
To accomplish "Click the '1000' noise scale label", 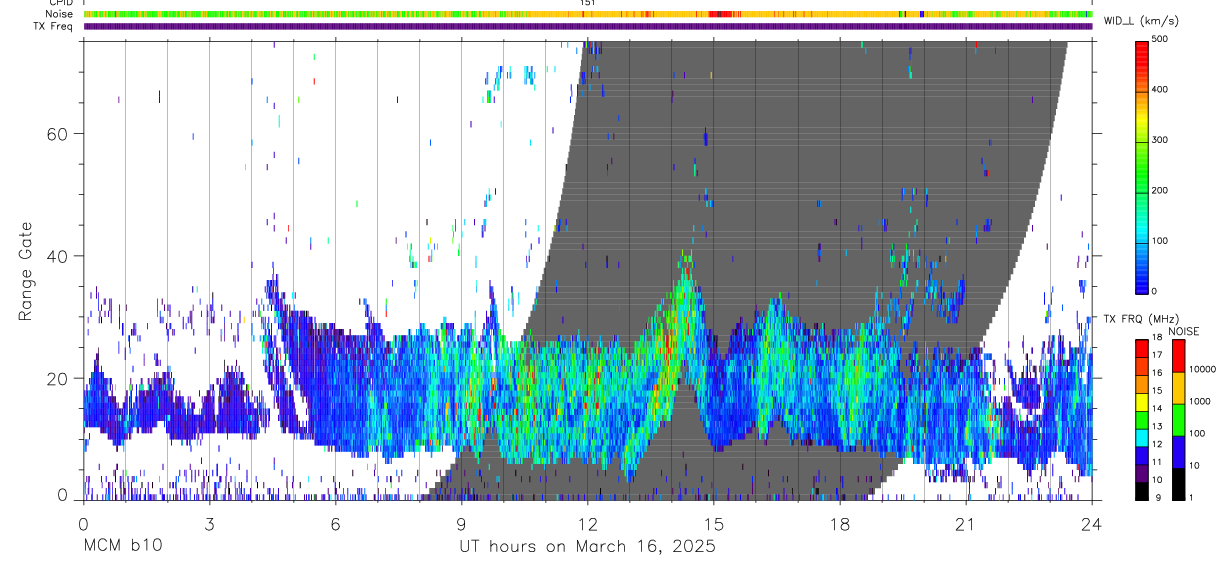I will click(1200, 401).
